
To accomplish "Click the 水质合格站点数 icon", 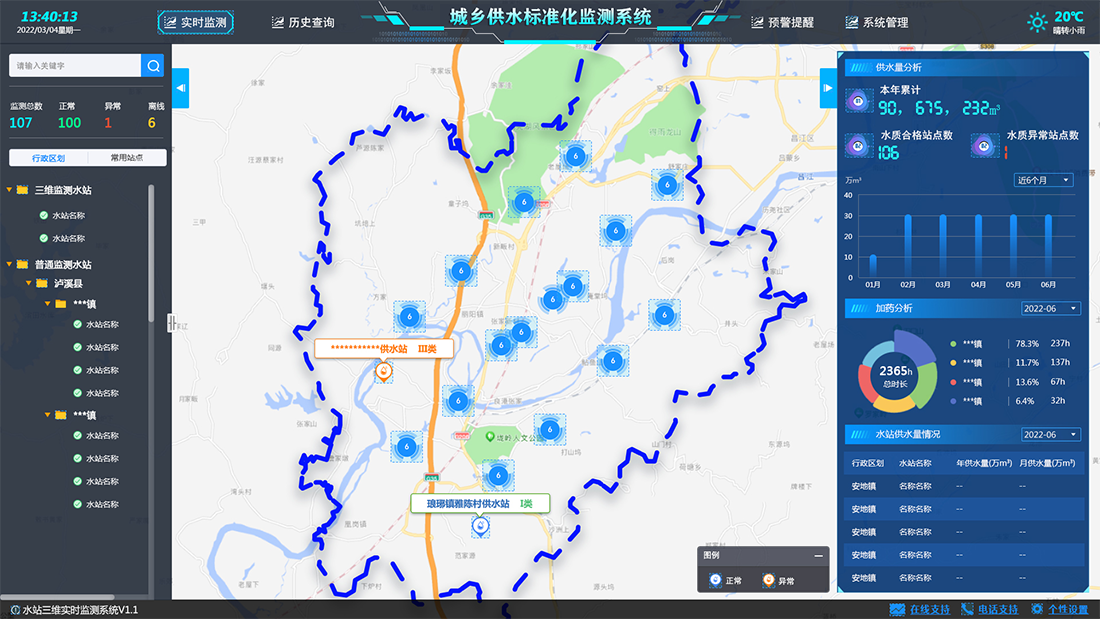I will tap(857, 145).
